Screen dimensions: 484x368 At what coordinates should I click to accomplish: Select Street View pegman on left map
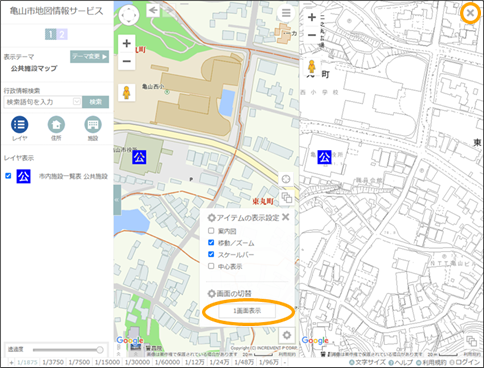(x=126, y=92)
